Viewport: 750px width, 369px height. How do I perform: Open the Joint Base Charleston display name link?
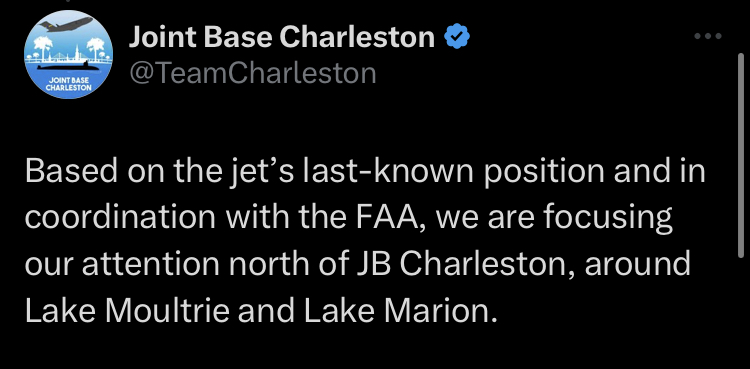(282, 37)
